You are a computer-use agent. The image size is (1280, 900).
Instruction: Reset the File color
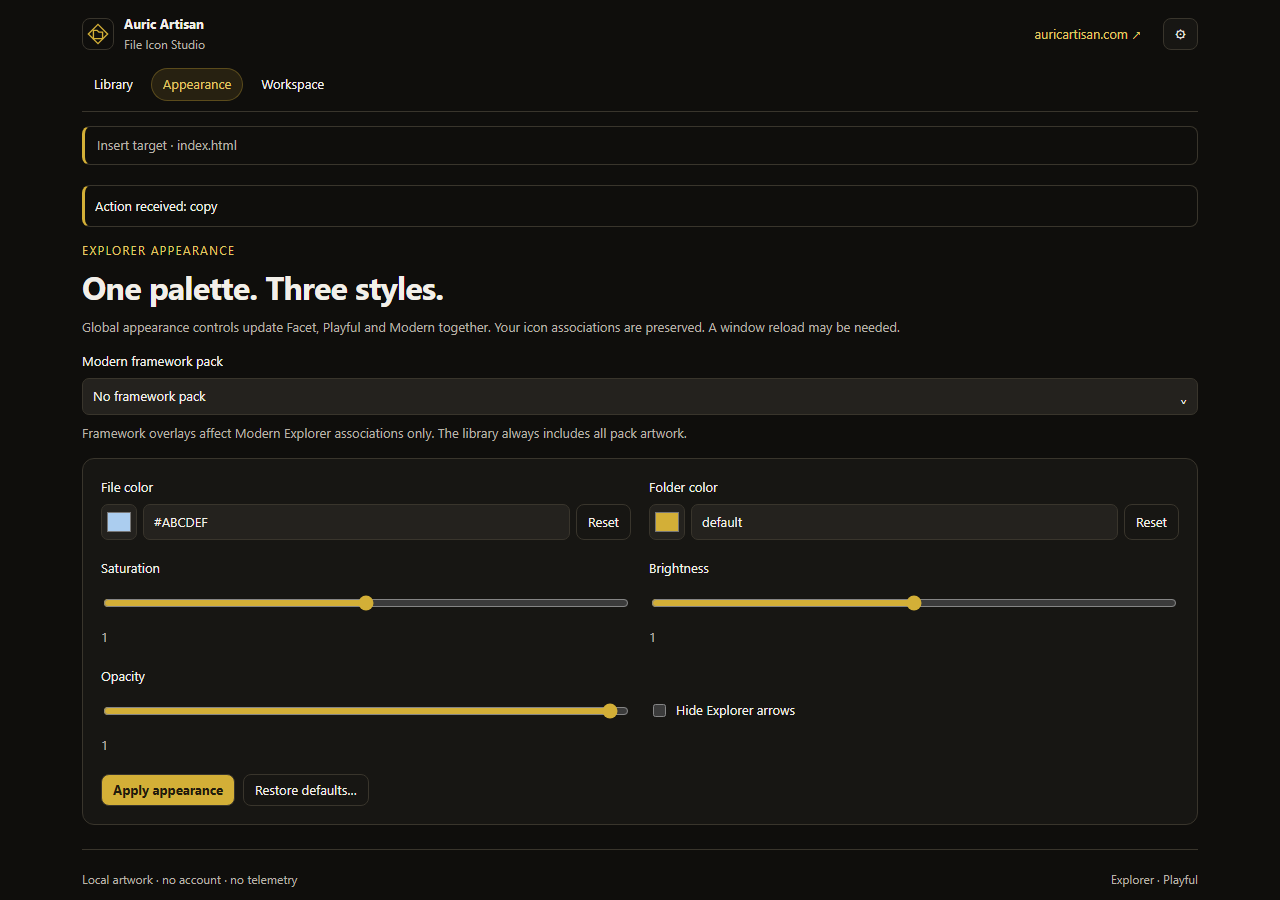603,522
